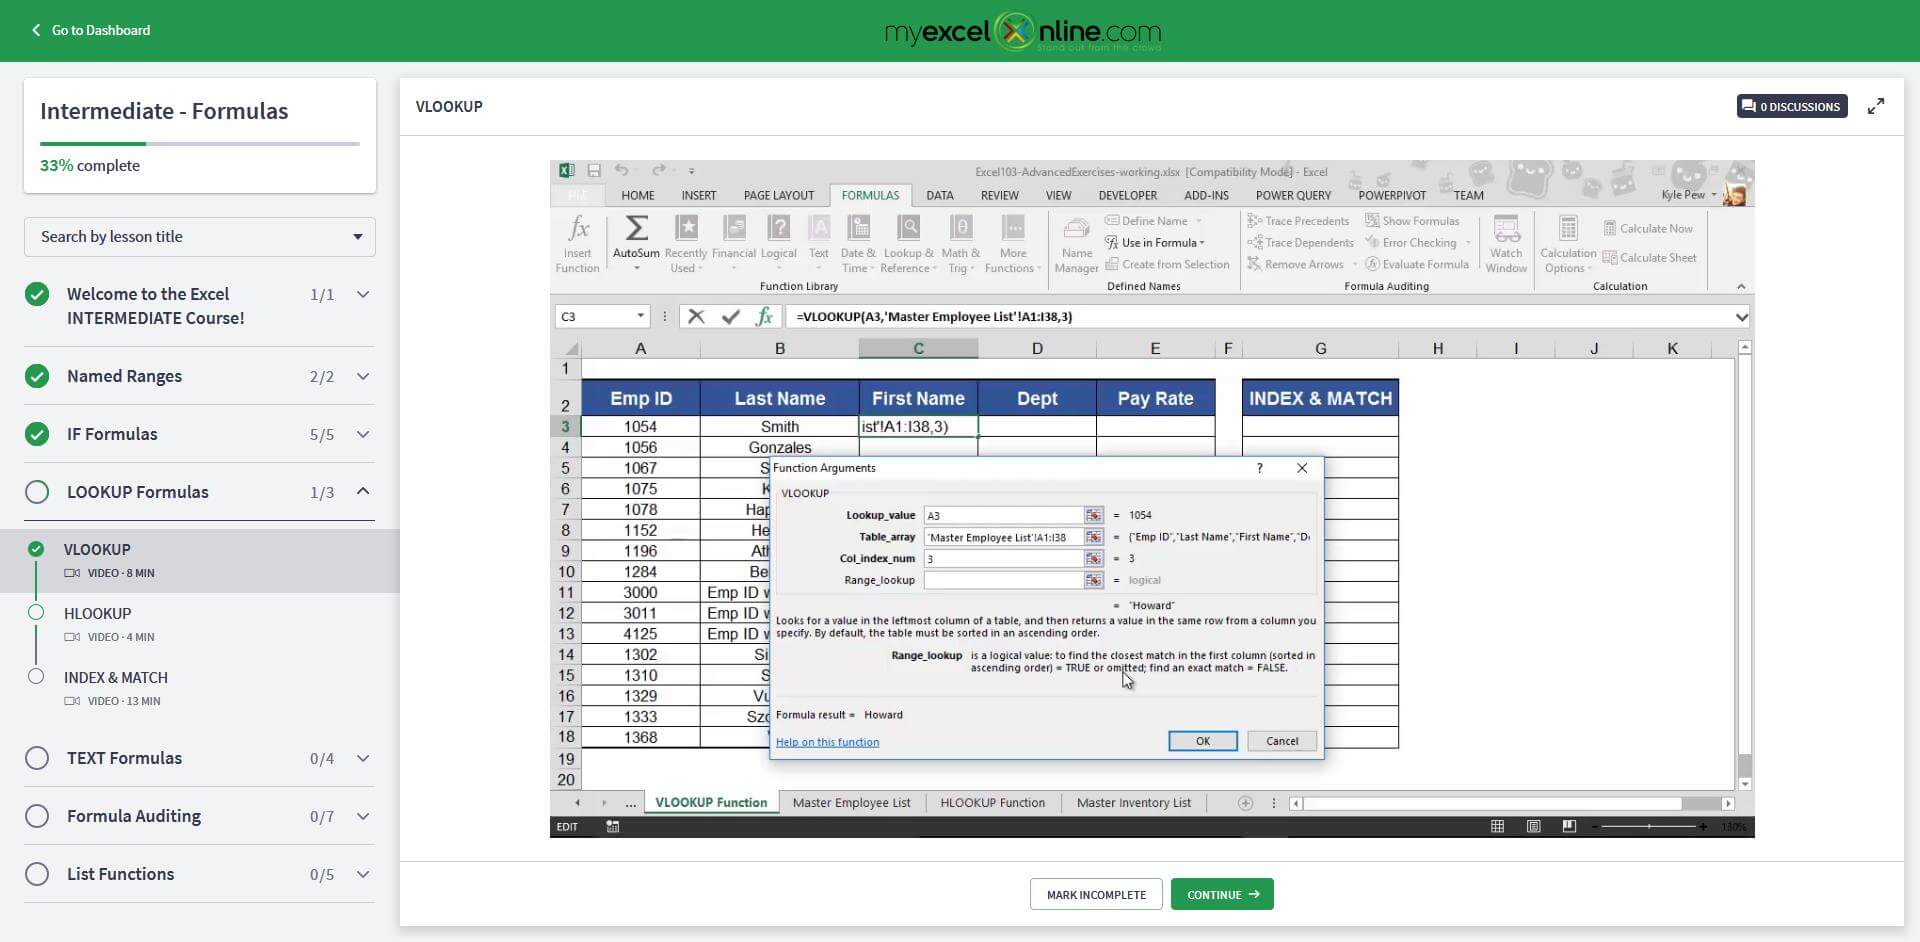The image size is (1920, 942).
Task: Expand the TEXT Formulas section chevron
Action: pyautogui.click(x=363, y=758)
